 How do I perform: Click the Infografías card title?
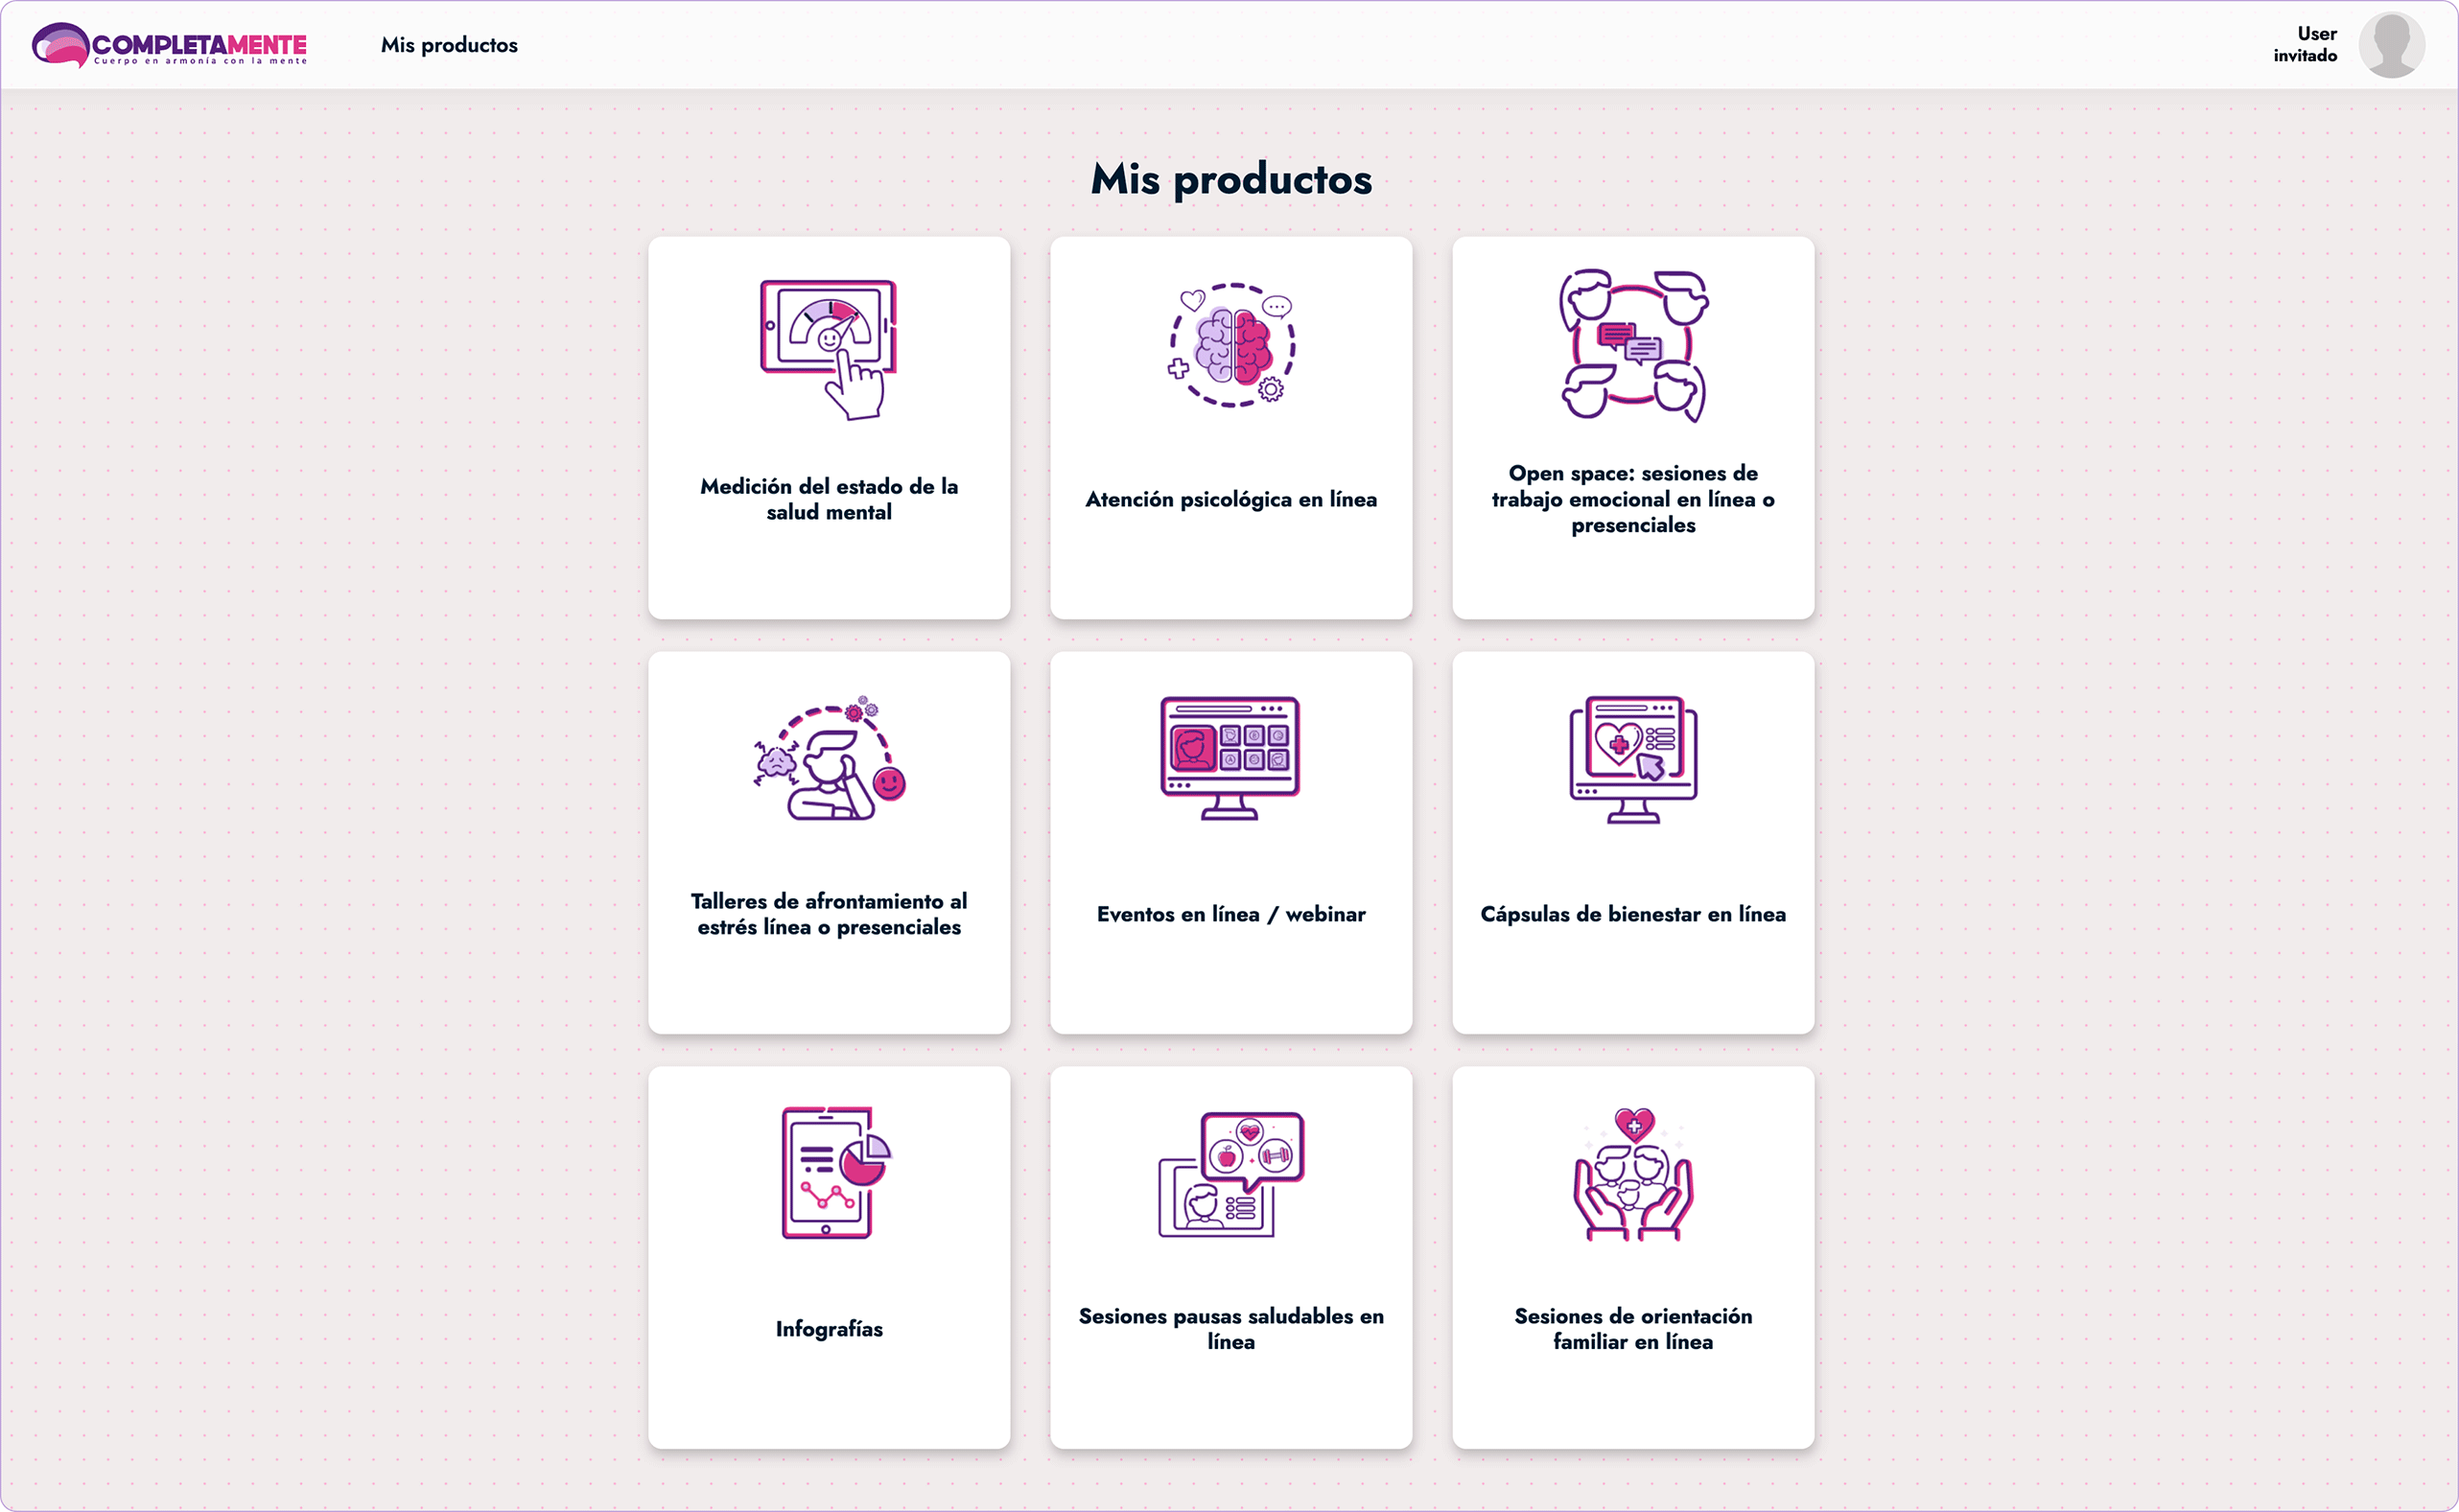pos(828,1329)
